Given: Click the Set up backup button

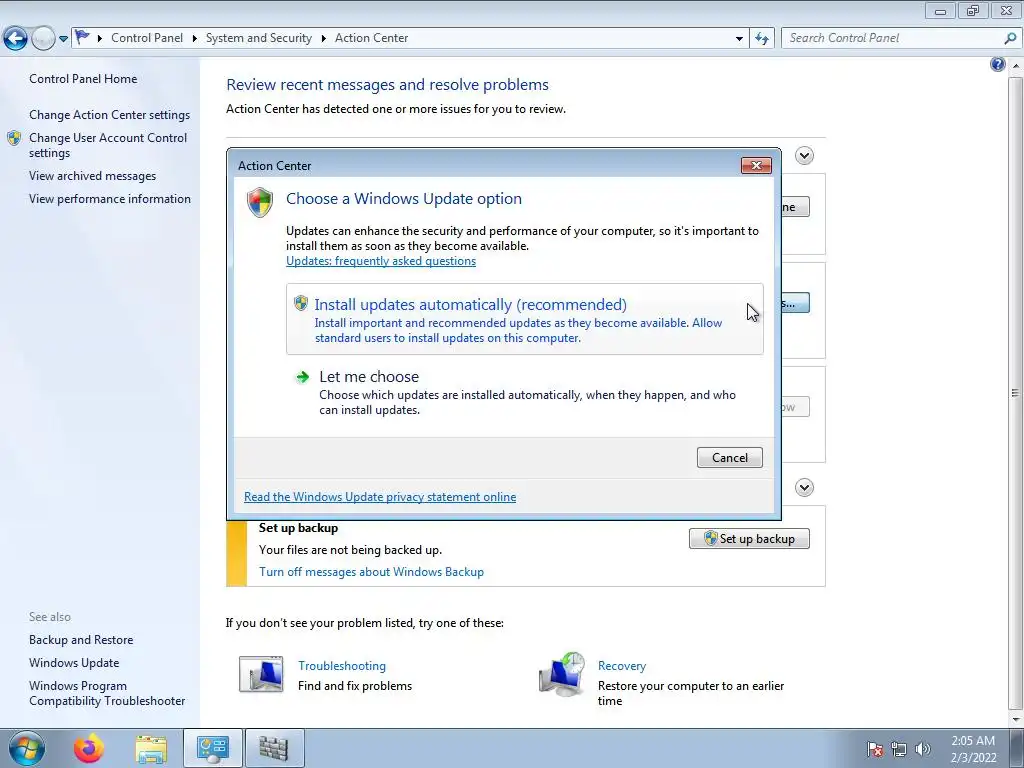Looking at the screenshot, I should click(749, 539).
